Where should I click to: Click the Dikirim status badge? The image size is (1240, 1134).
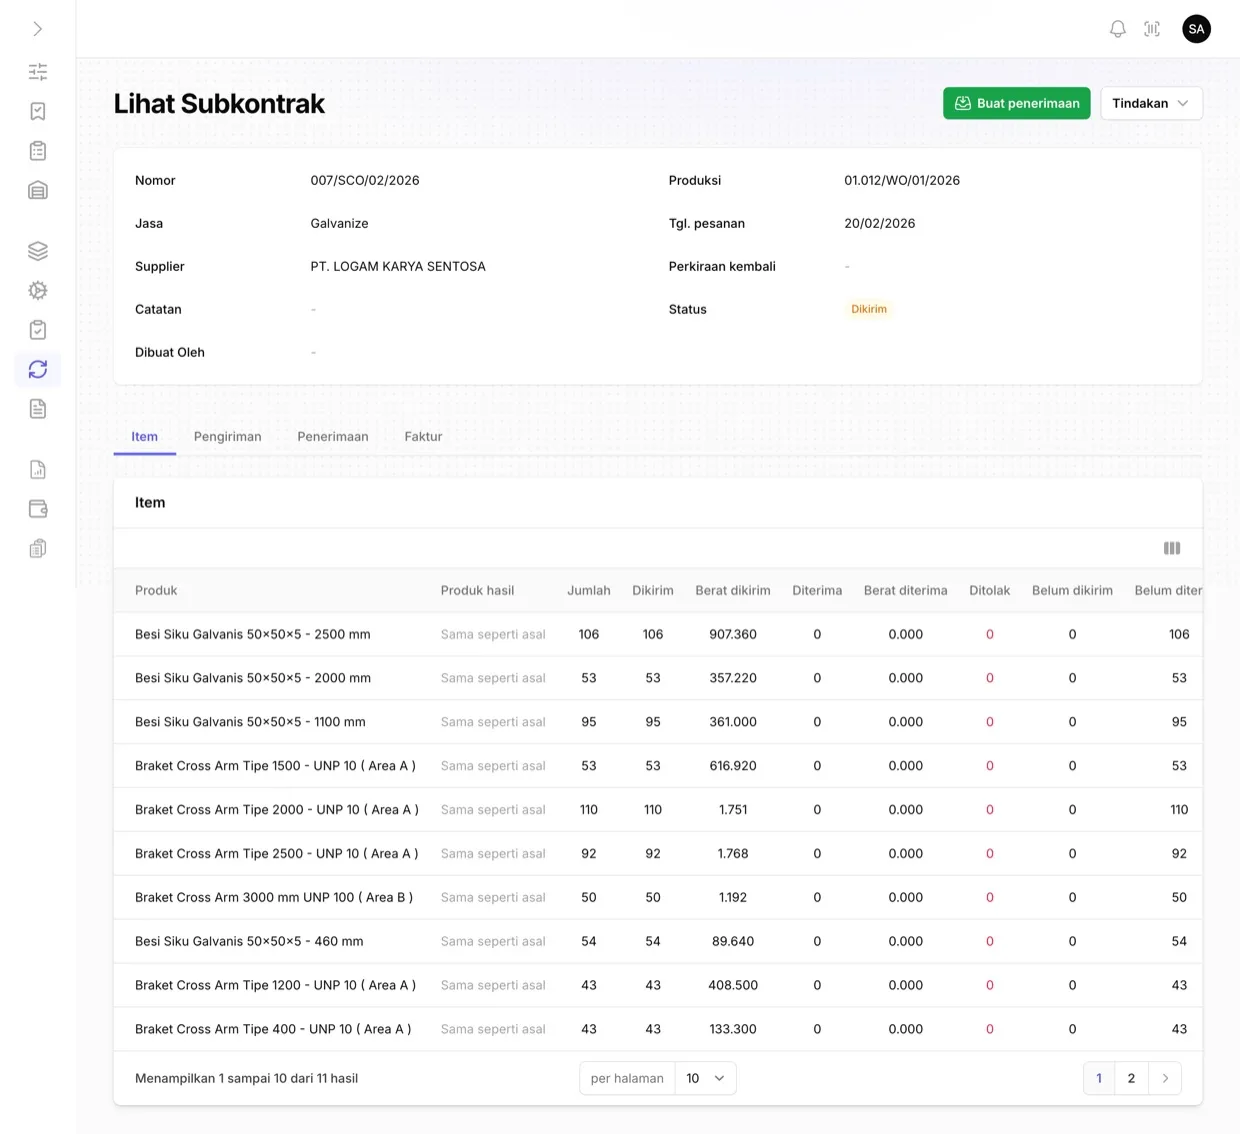869,309
